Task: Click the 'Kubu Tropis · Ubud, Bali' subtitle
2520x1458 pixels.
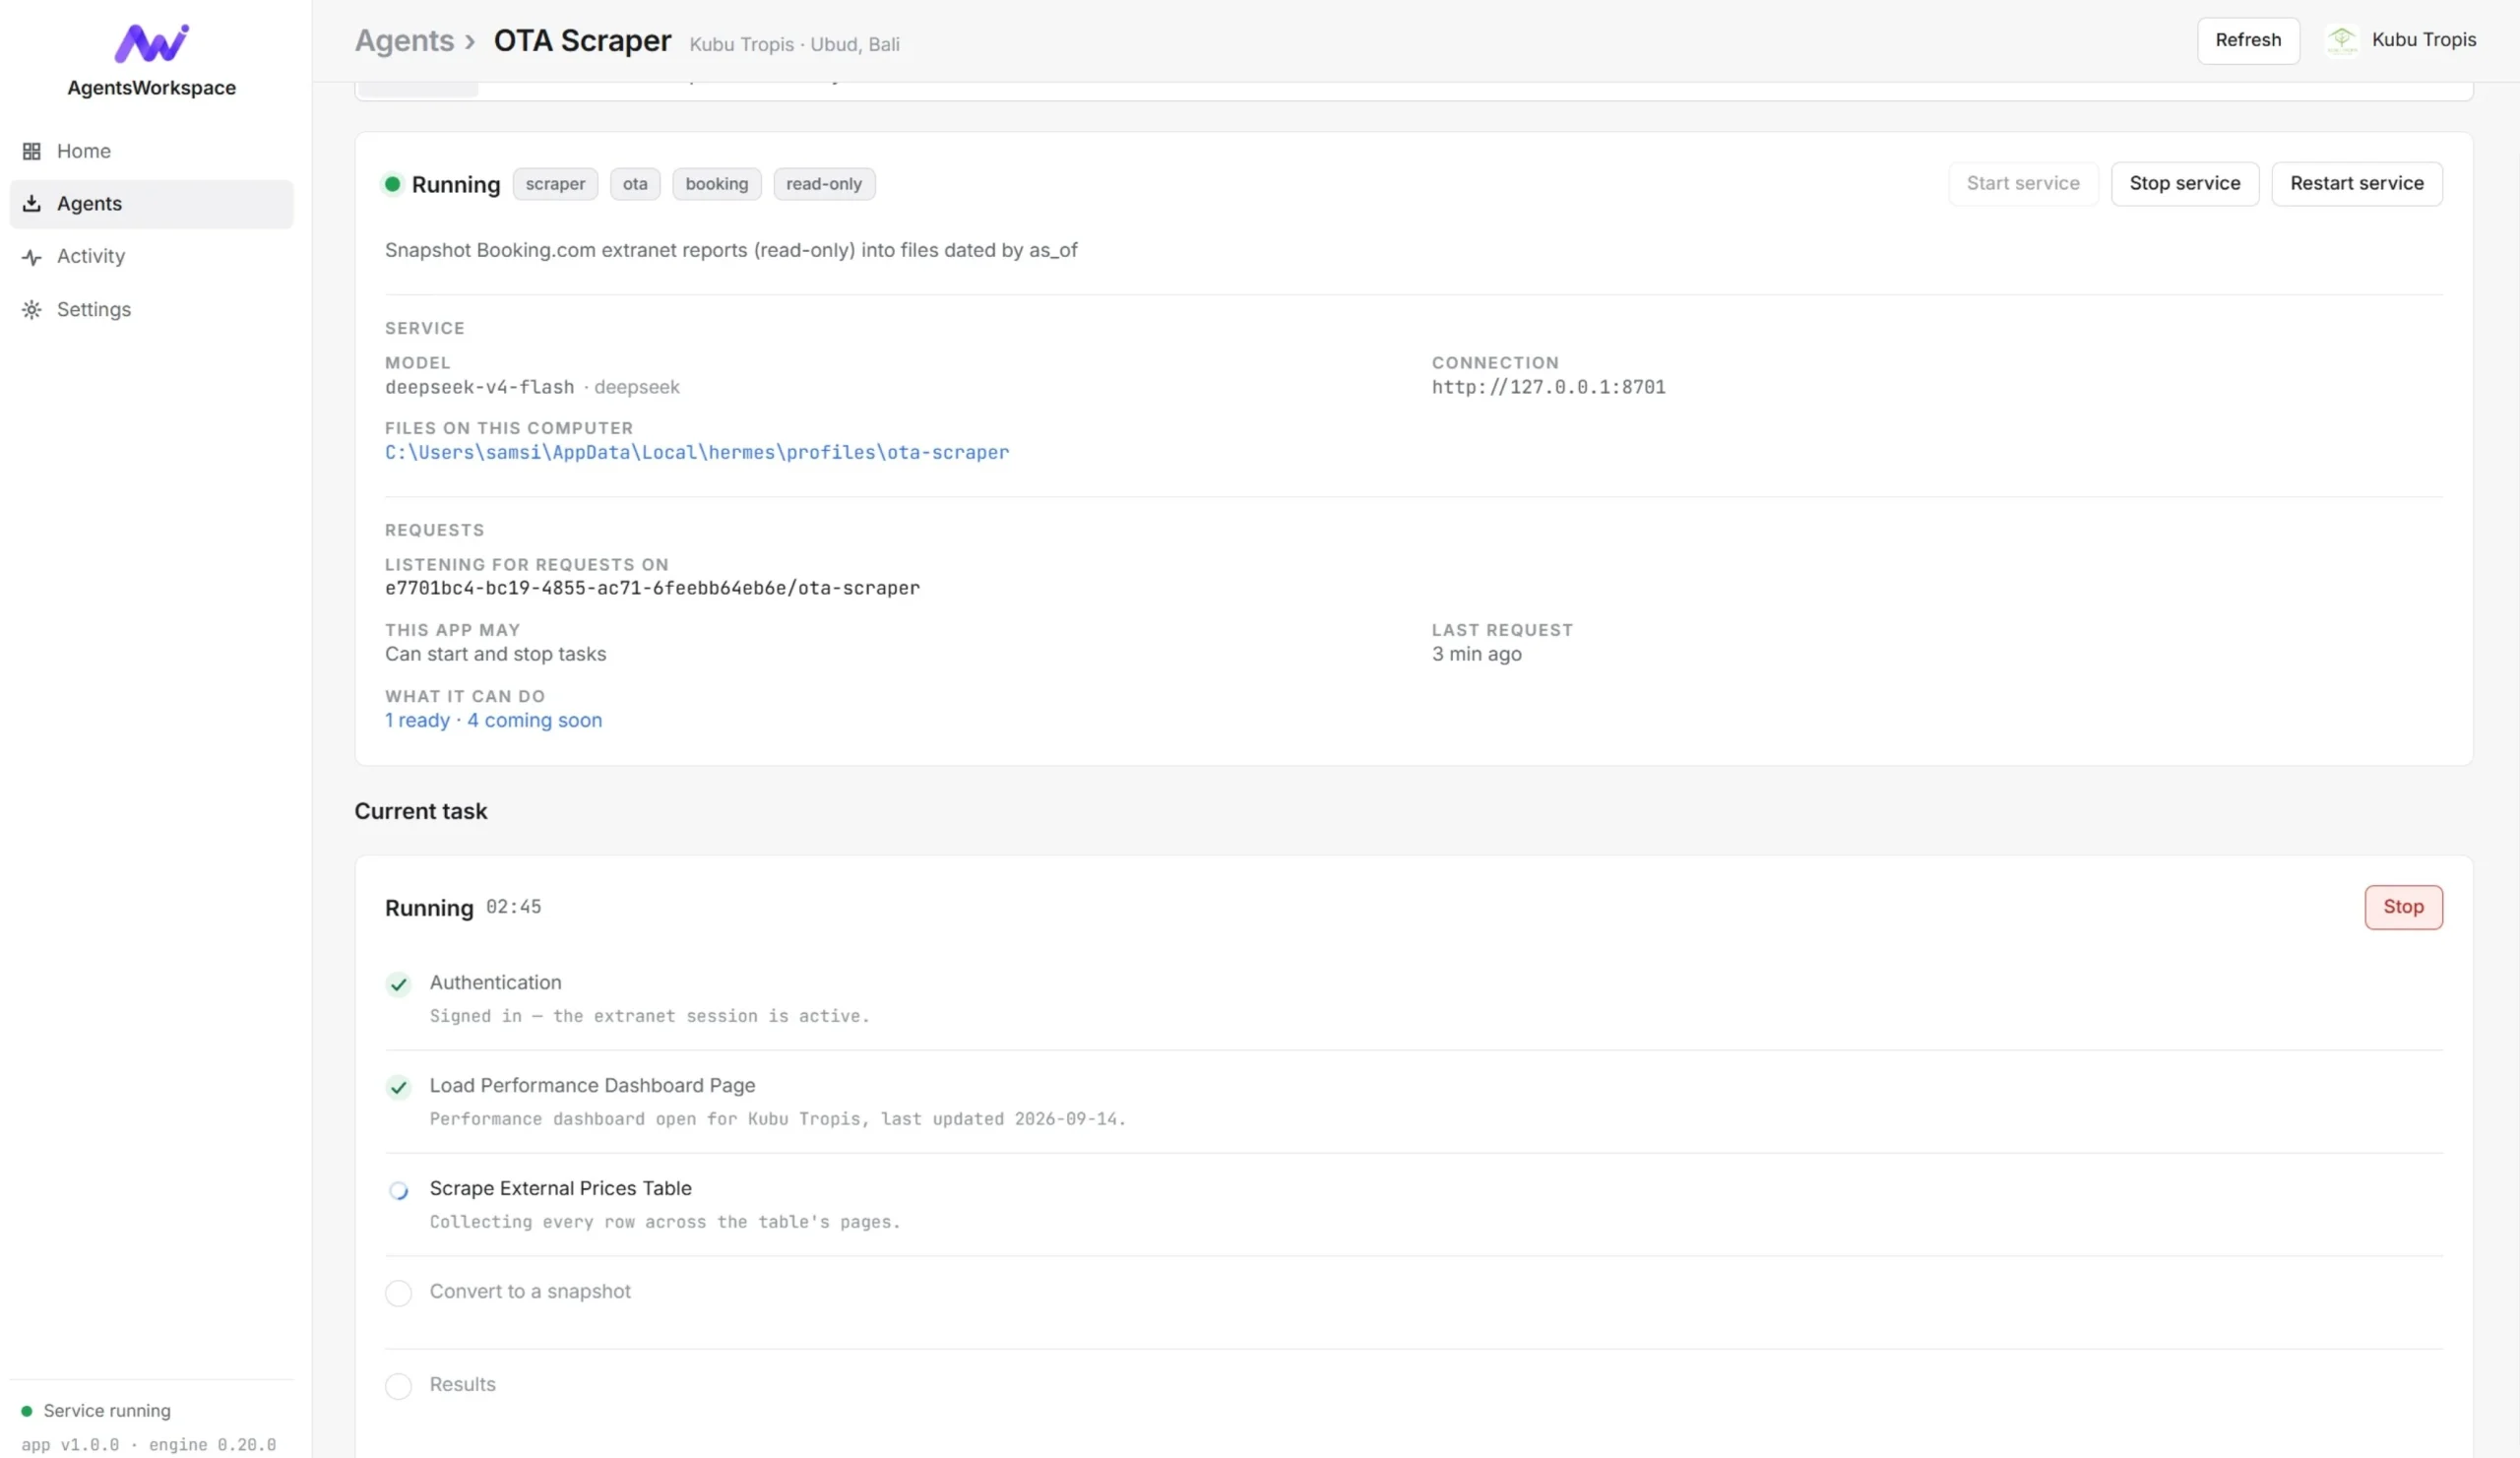Action: click(794, 45)
